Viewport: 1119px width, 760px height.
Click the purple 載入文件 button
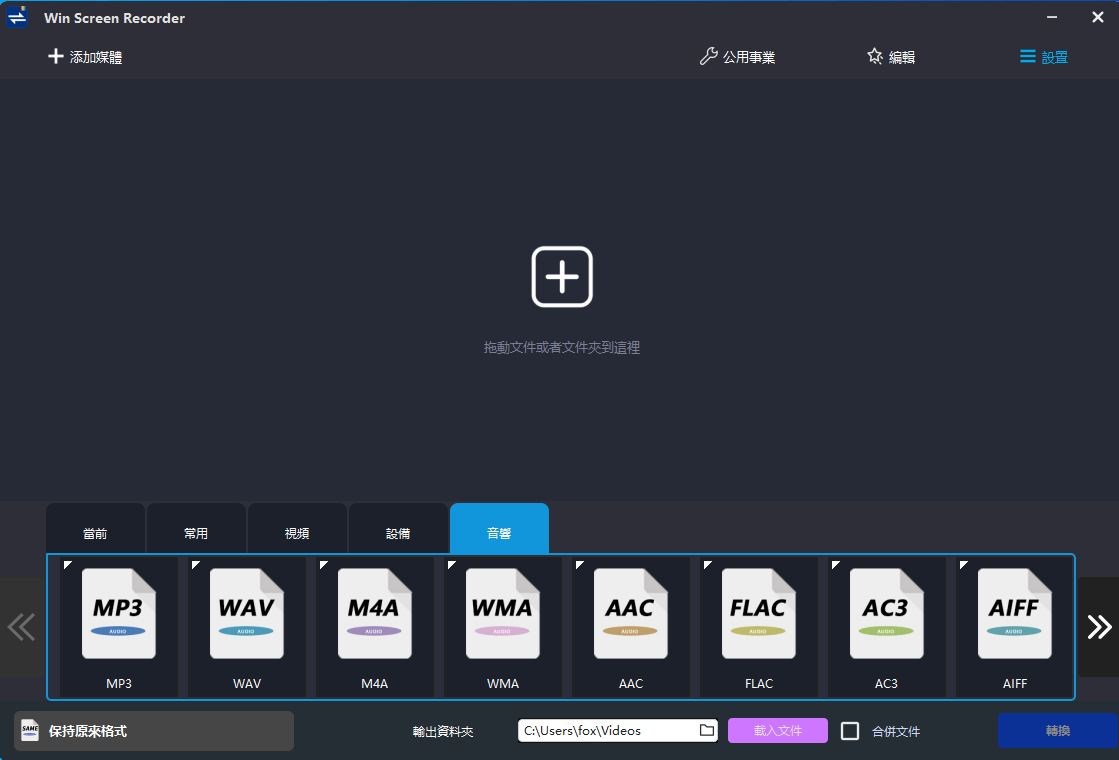[x=778, y=730]
